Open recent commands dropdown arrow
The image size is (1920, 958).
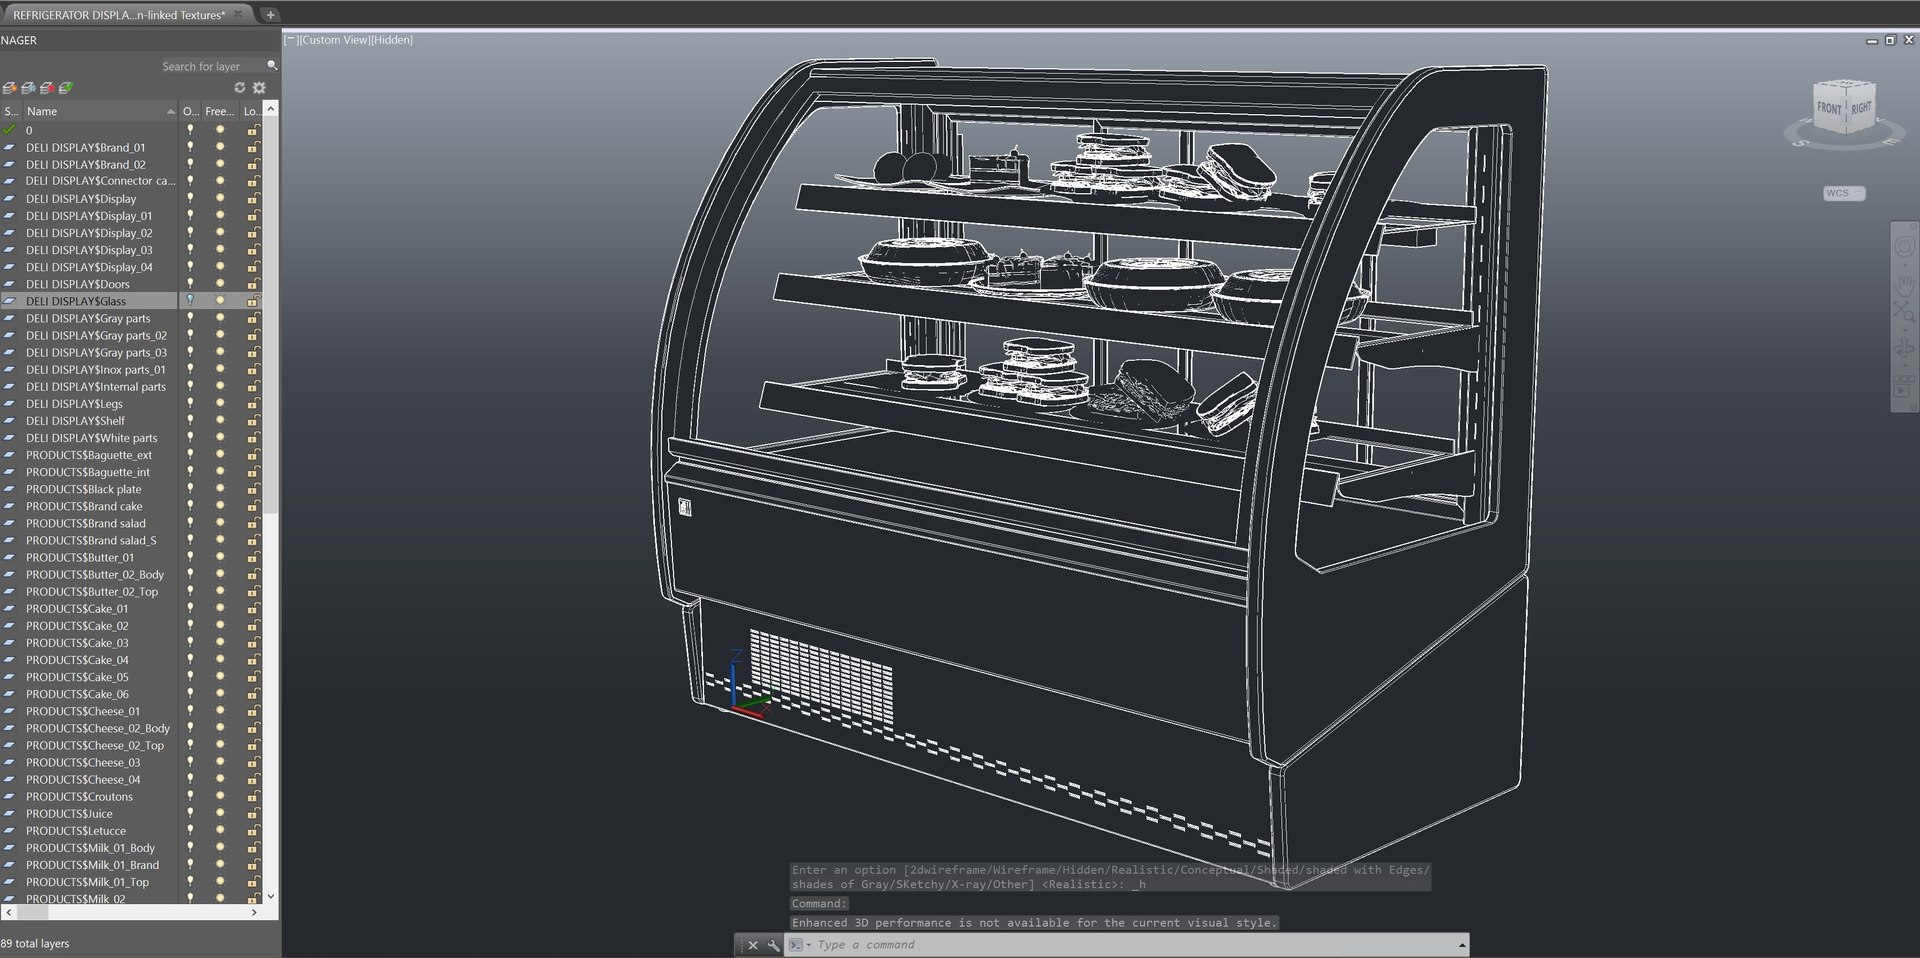click(x=808, y=945)
